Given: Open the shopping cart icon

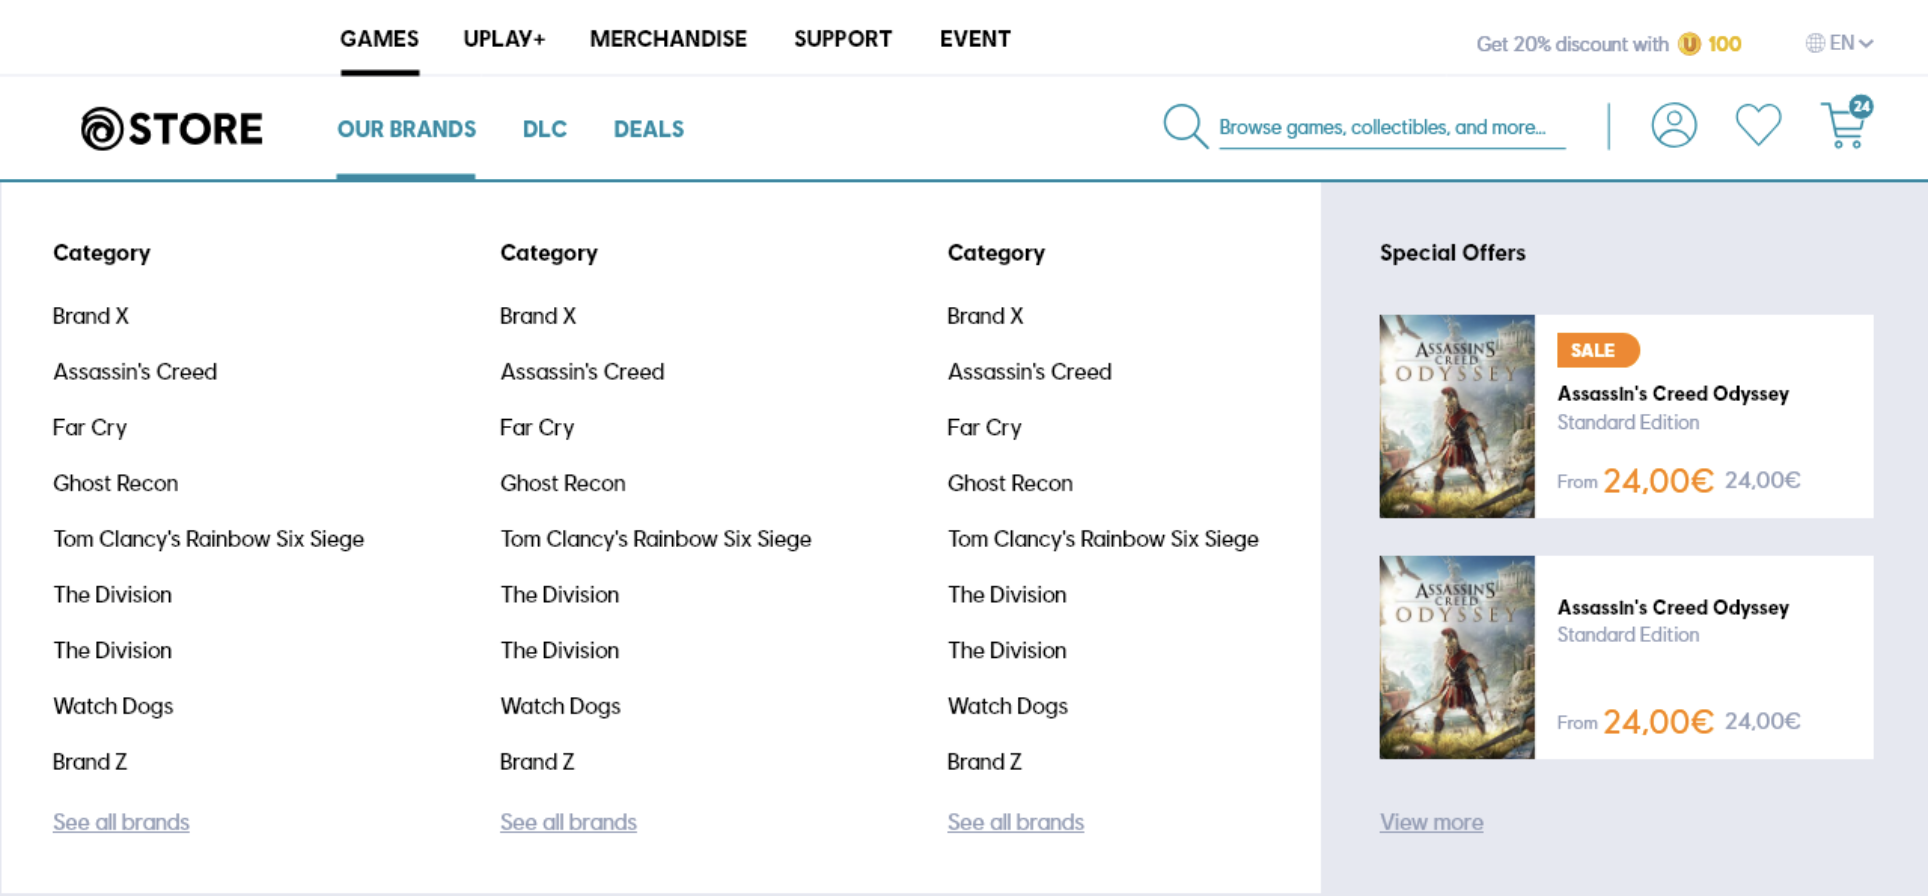Looking at the screenshot, I should click(x=1844, y=126).
